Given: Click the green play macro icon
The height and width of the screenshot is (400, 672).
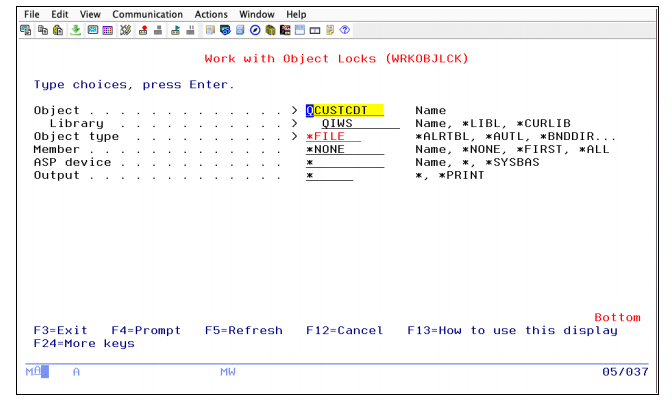Looking at the screenshot, I should 176,30.
